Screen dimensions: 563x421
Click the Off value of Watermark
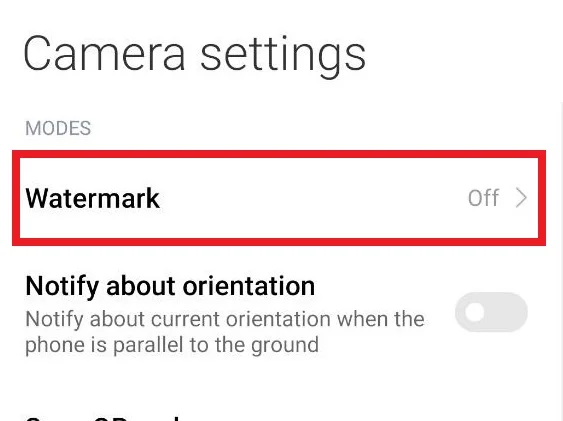[x=483, y=198]
